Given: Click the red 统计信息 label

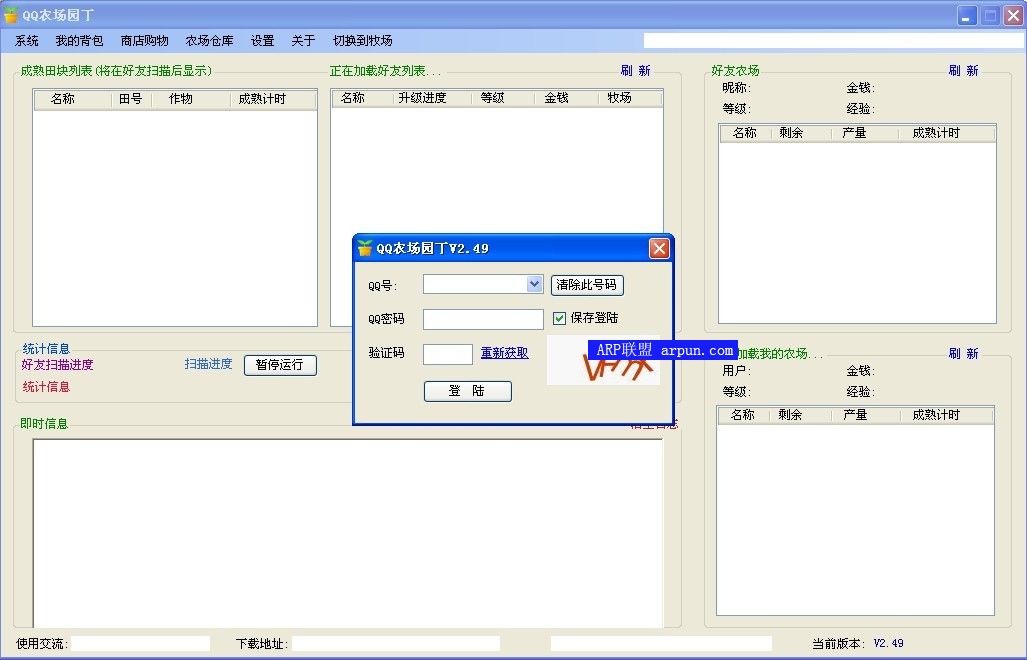Looking at the screenshot, I should [47, 387].
